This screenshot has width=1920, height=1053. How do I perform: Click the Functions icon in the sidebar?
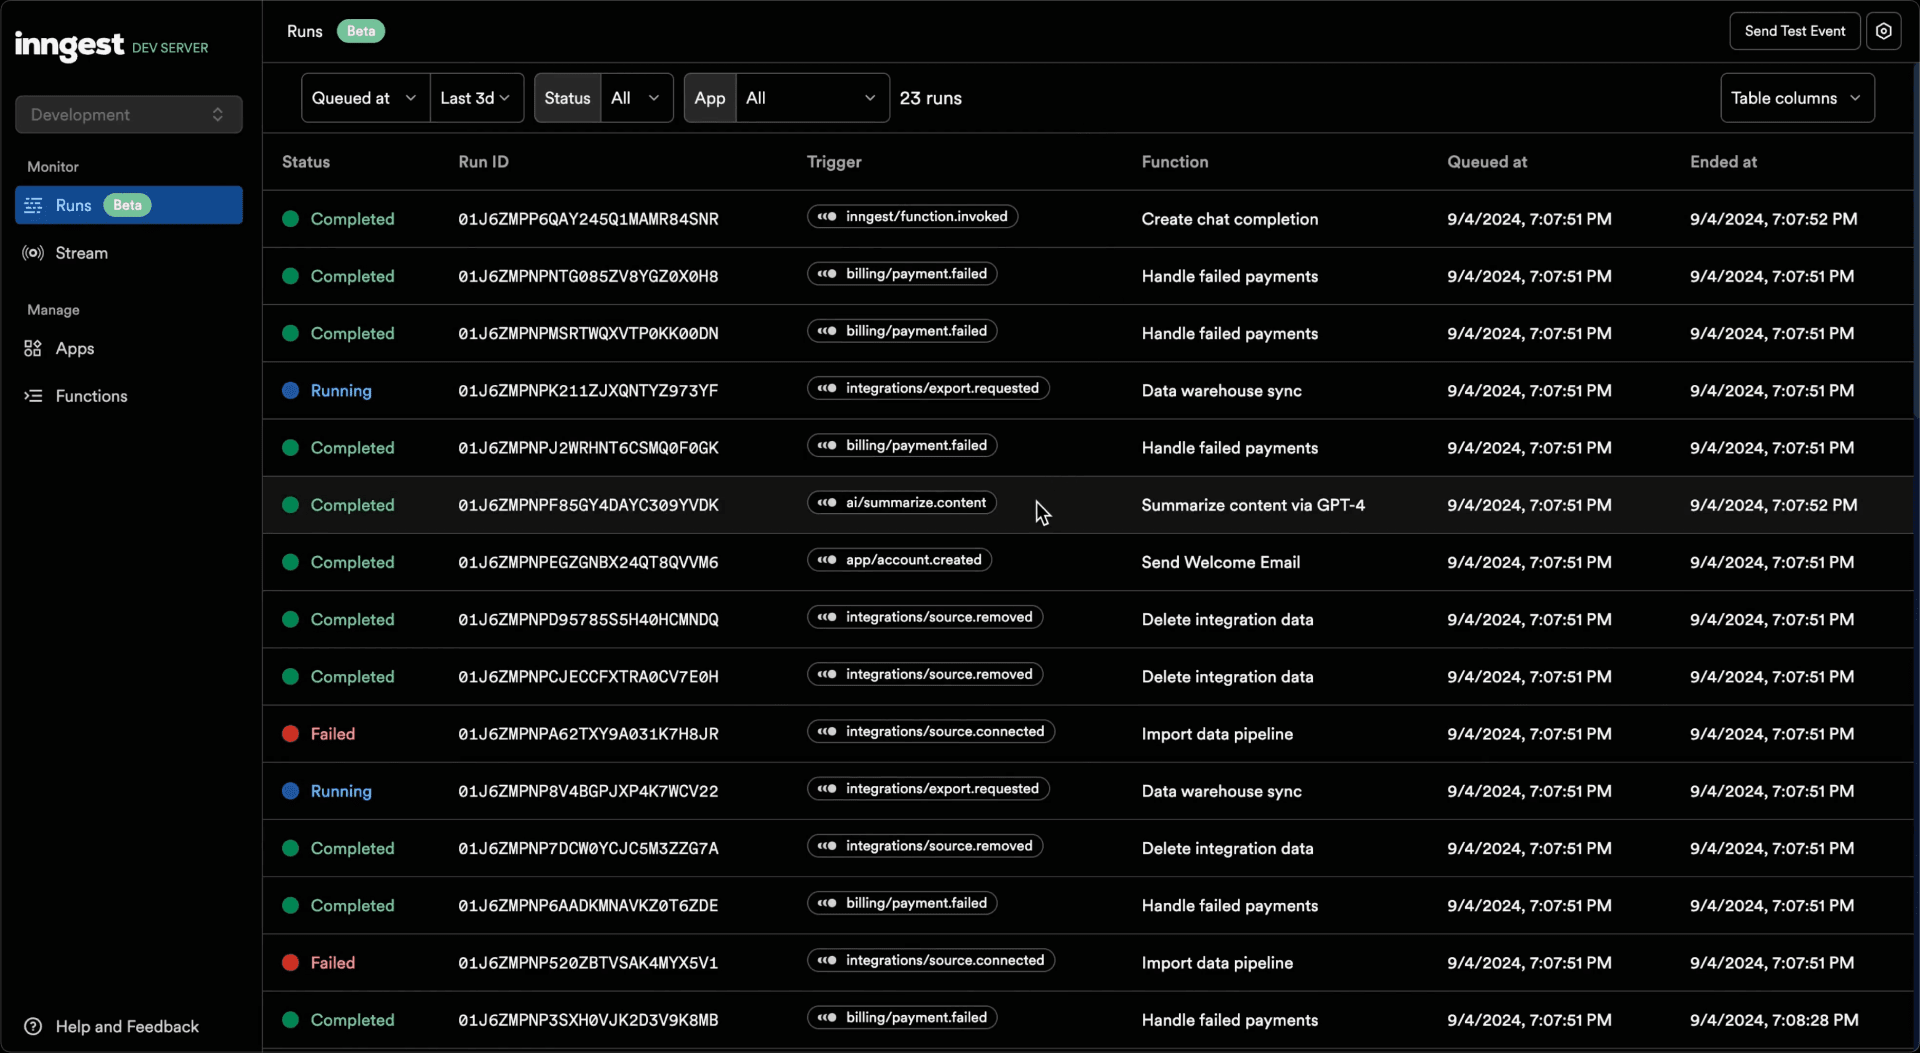[x=33, y=396]
